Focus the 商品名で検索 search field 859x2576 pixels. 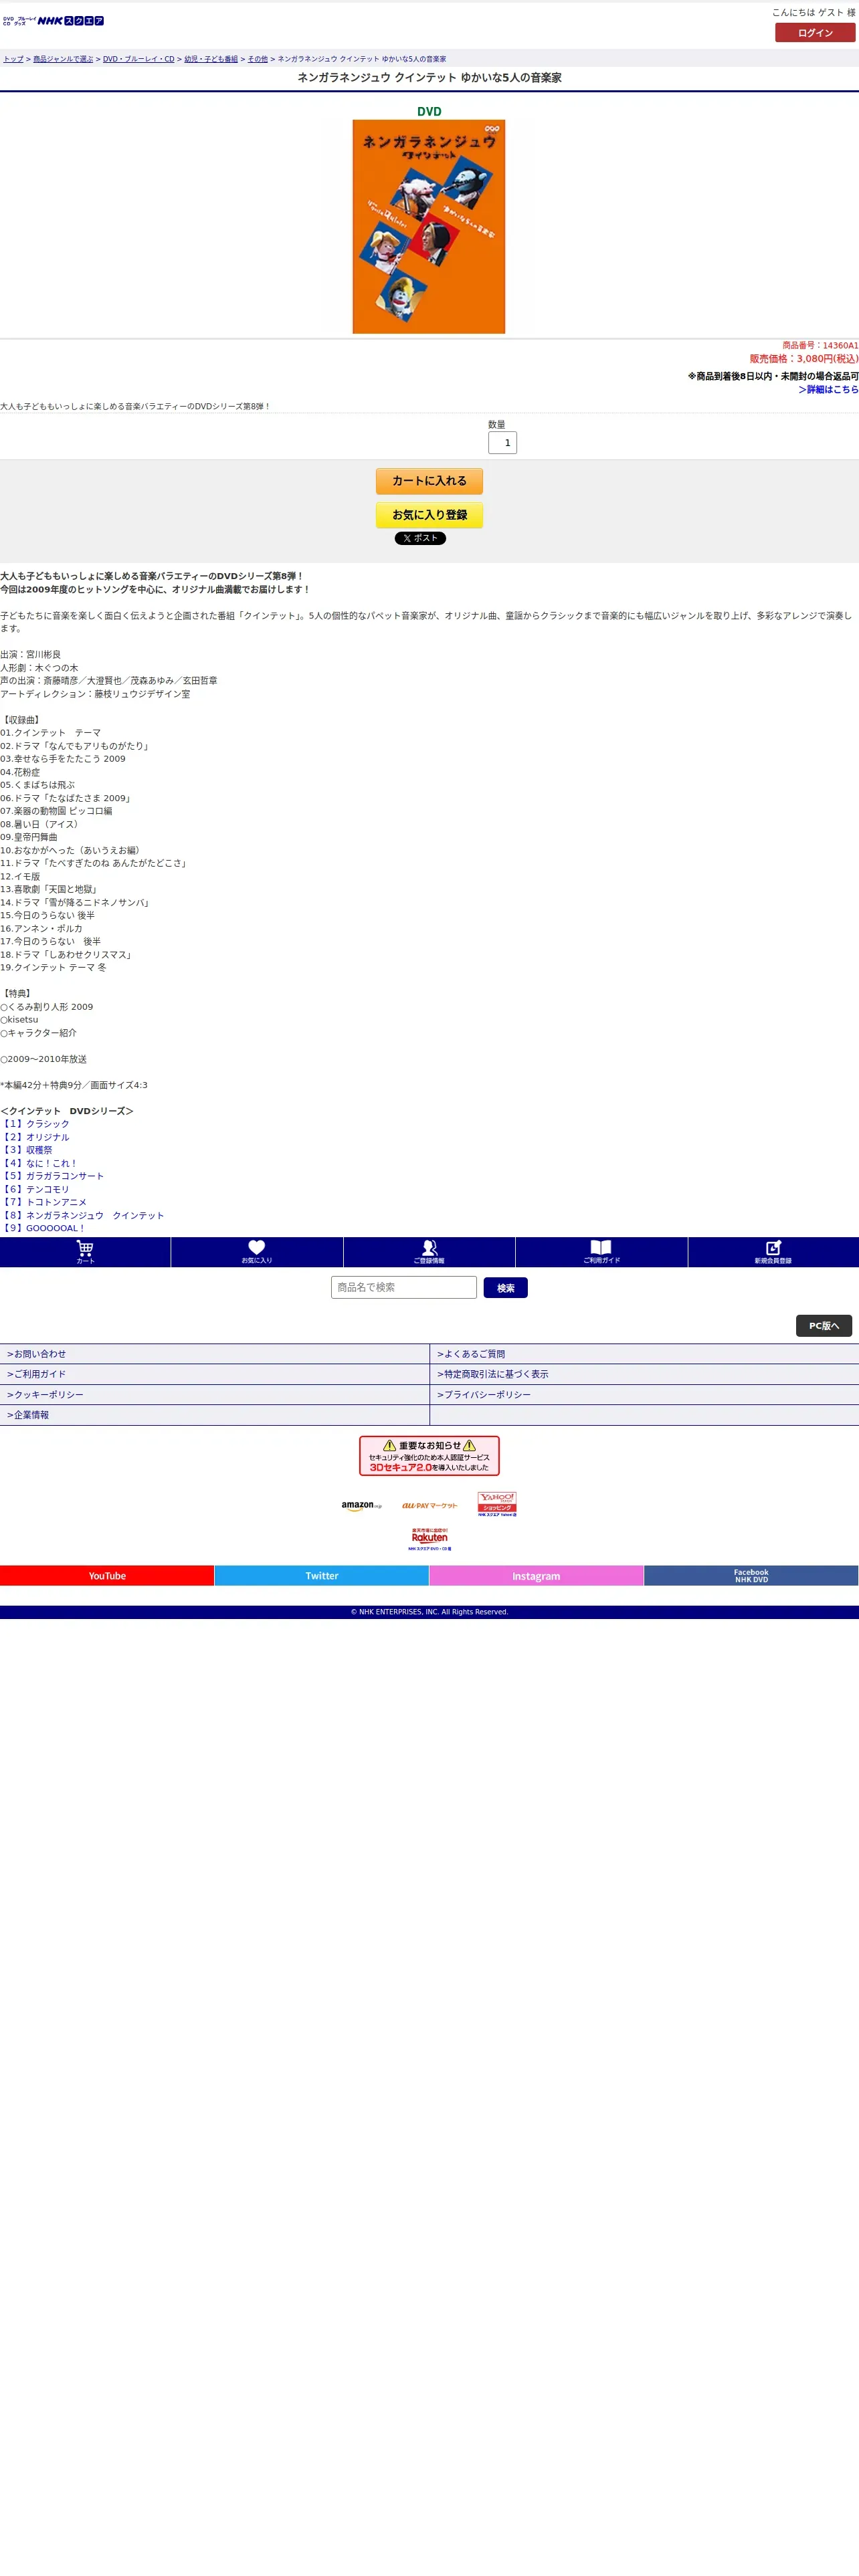click(x=404, y=1287)
